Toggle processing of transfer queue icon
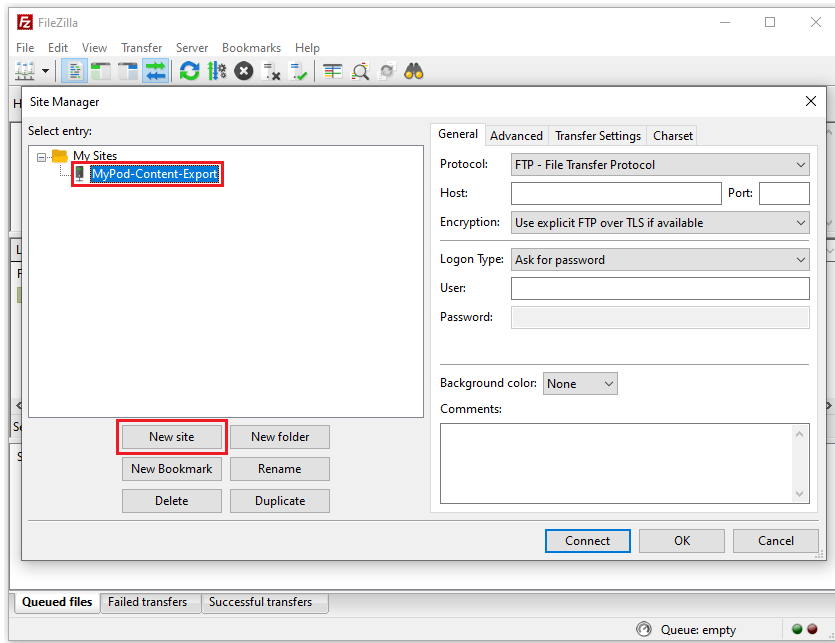835x643 pixels. point(217,71)
